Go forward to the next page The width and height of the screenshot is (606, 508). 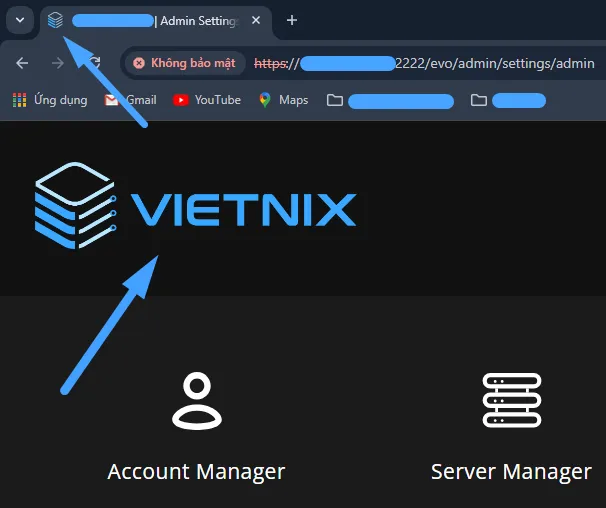pos(58,63)
